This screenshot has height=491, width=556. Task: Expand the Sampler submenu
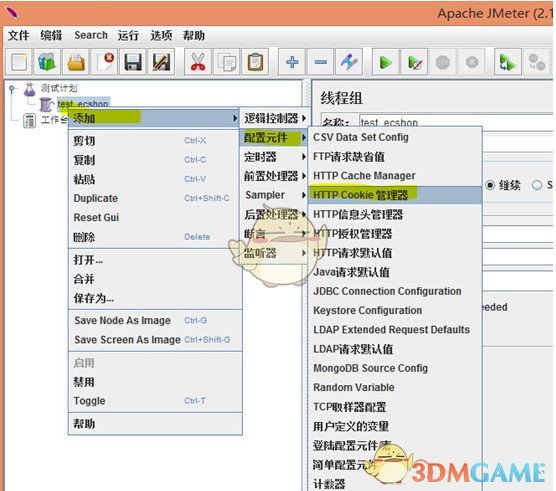(274, 195)
